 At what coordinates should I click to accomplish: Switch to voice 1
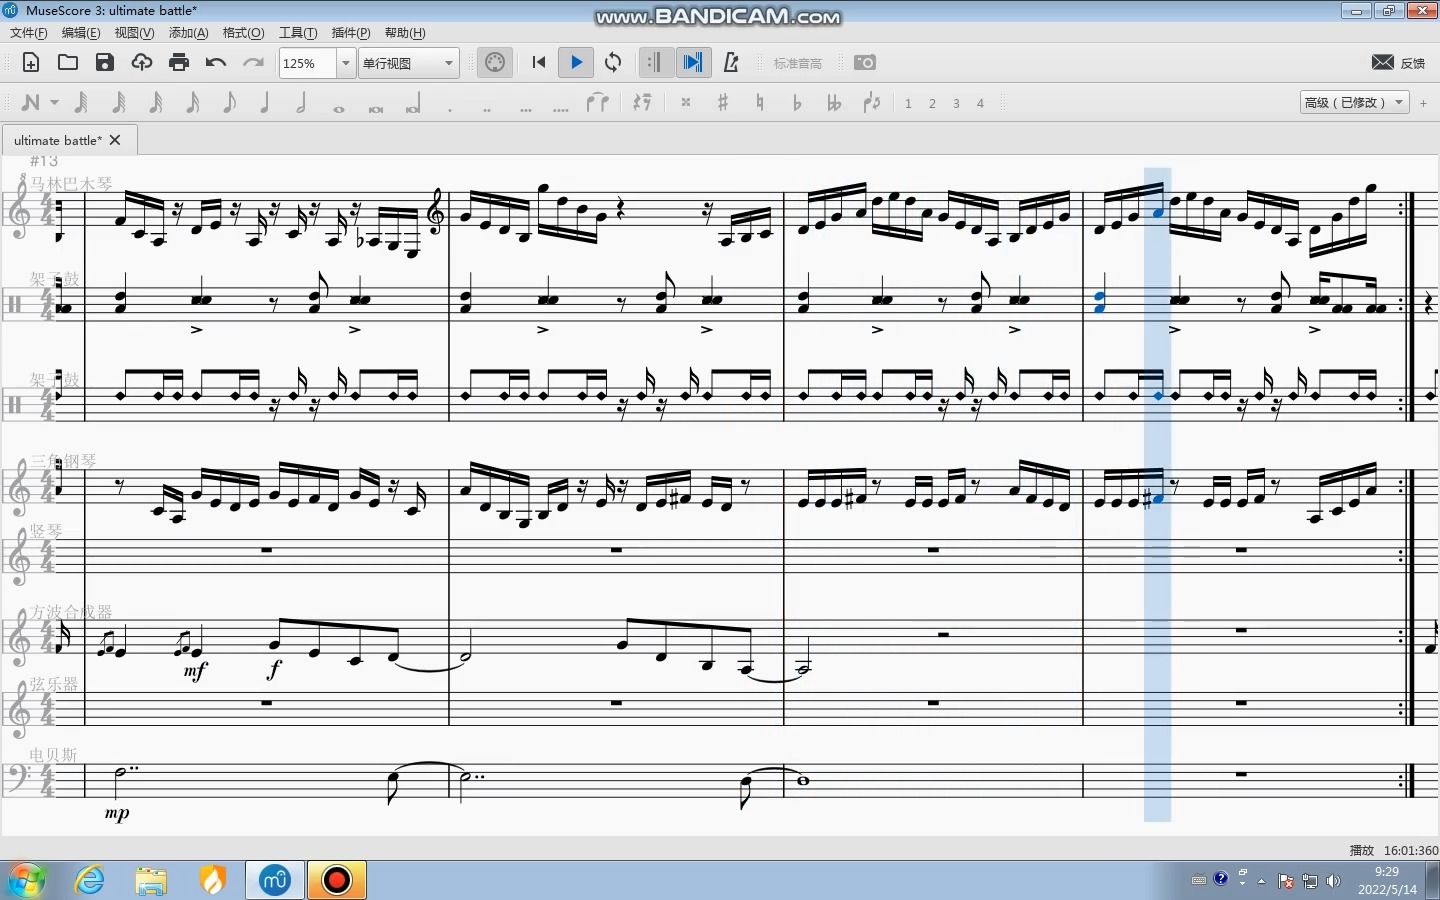tap(908, 103)
